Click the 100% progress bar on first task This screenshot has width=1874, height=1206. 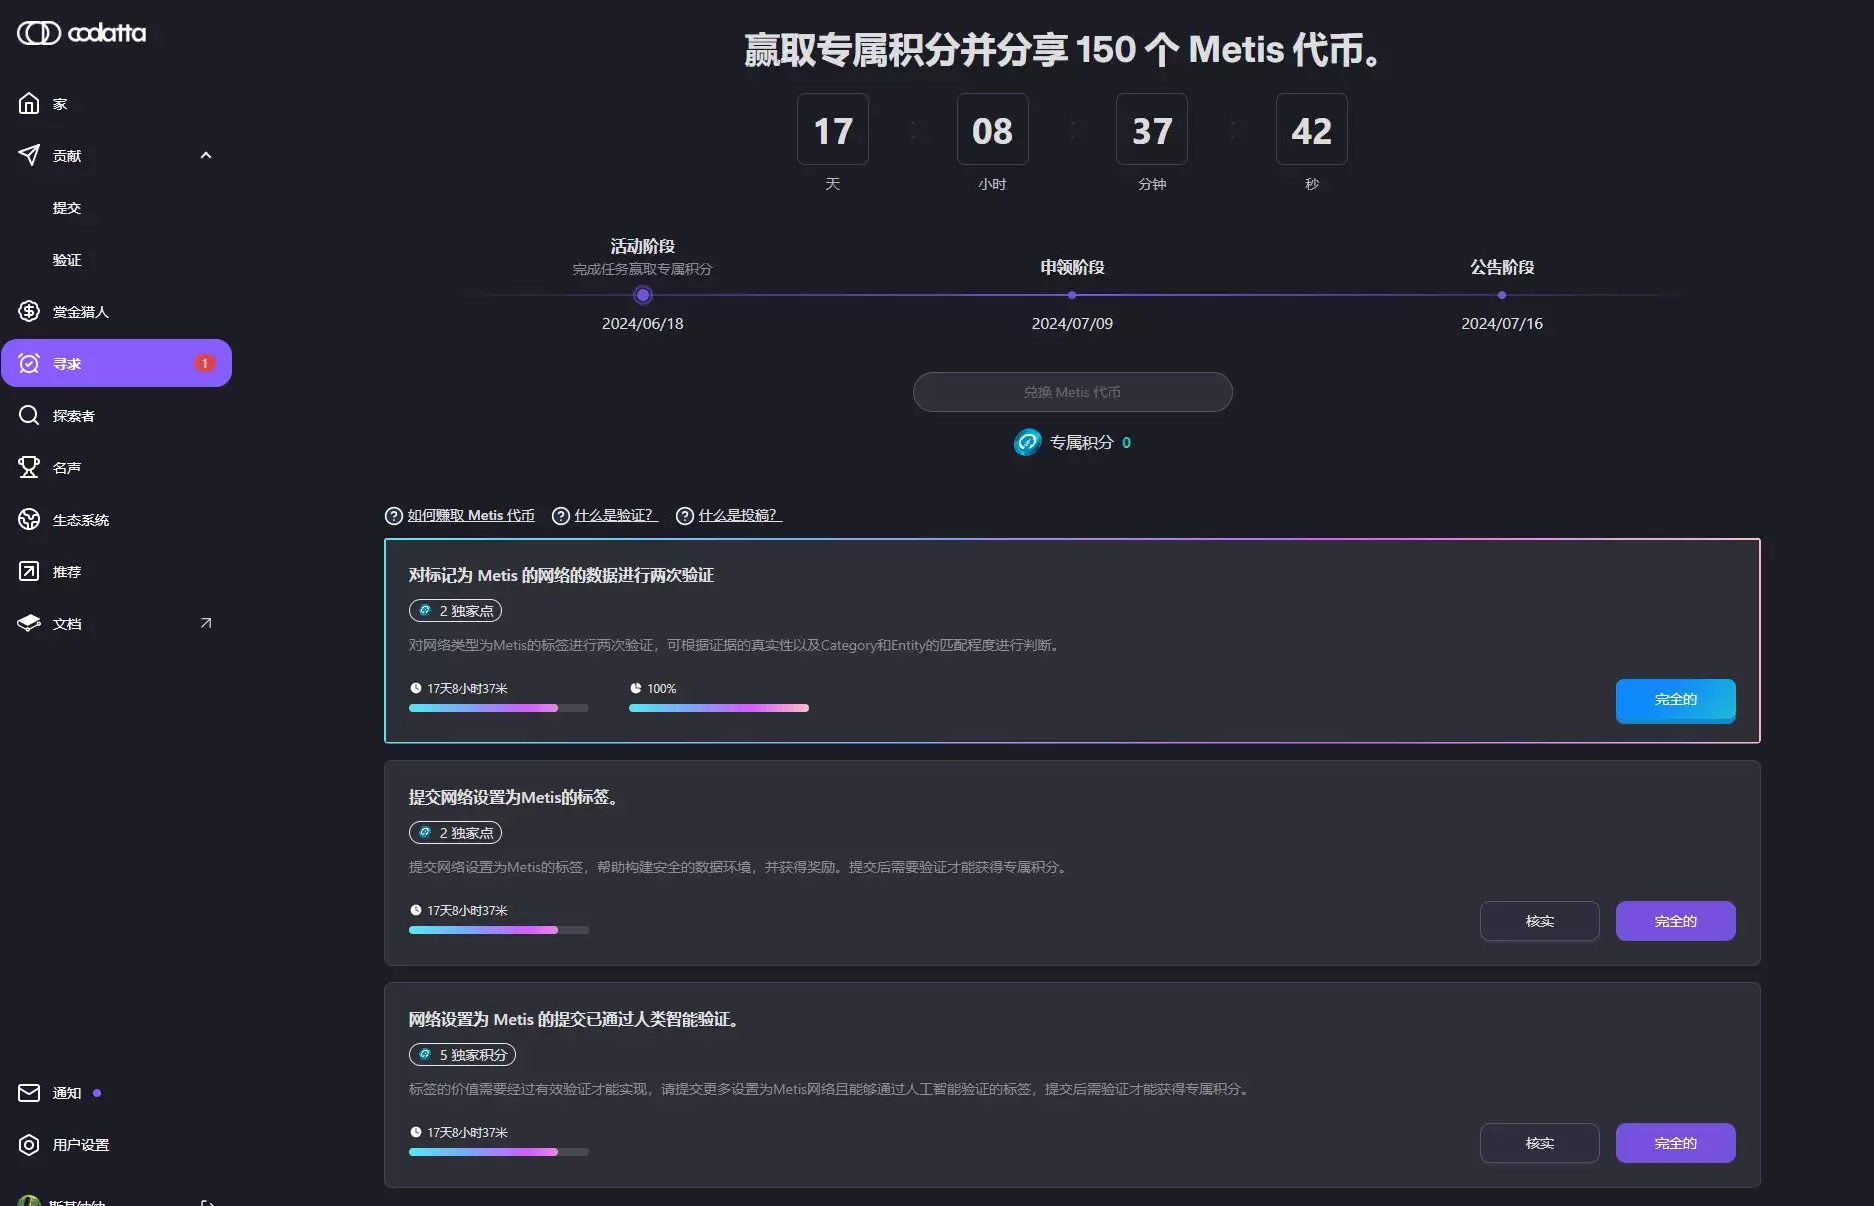coord(718,708)
